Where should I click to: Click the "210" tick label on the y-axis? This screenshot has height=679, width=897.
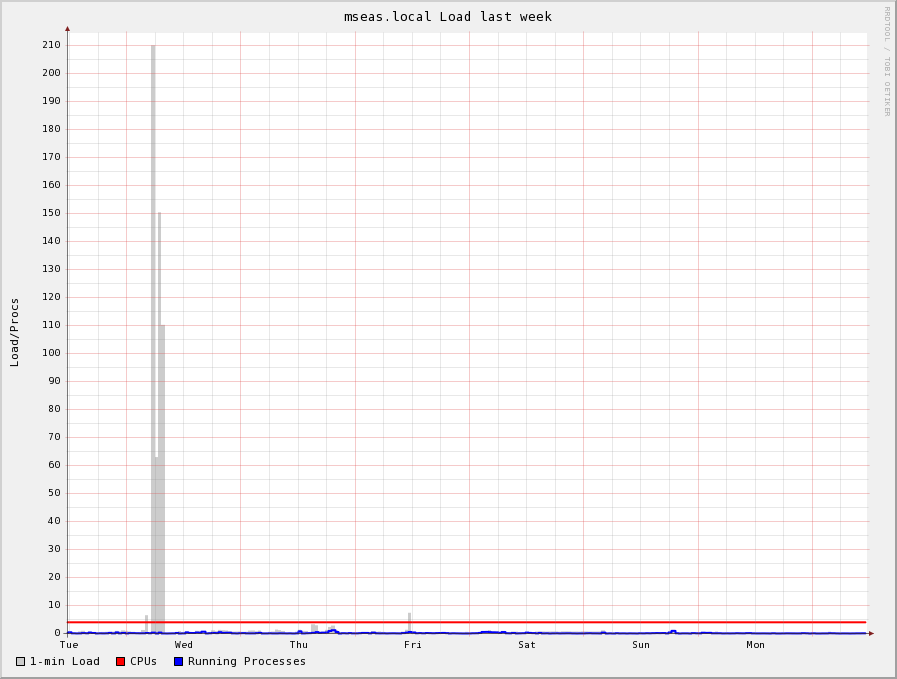[x=51, y=45]
